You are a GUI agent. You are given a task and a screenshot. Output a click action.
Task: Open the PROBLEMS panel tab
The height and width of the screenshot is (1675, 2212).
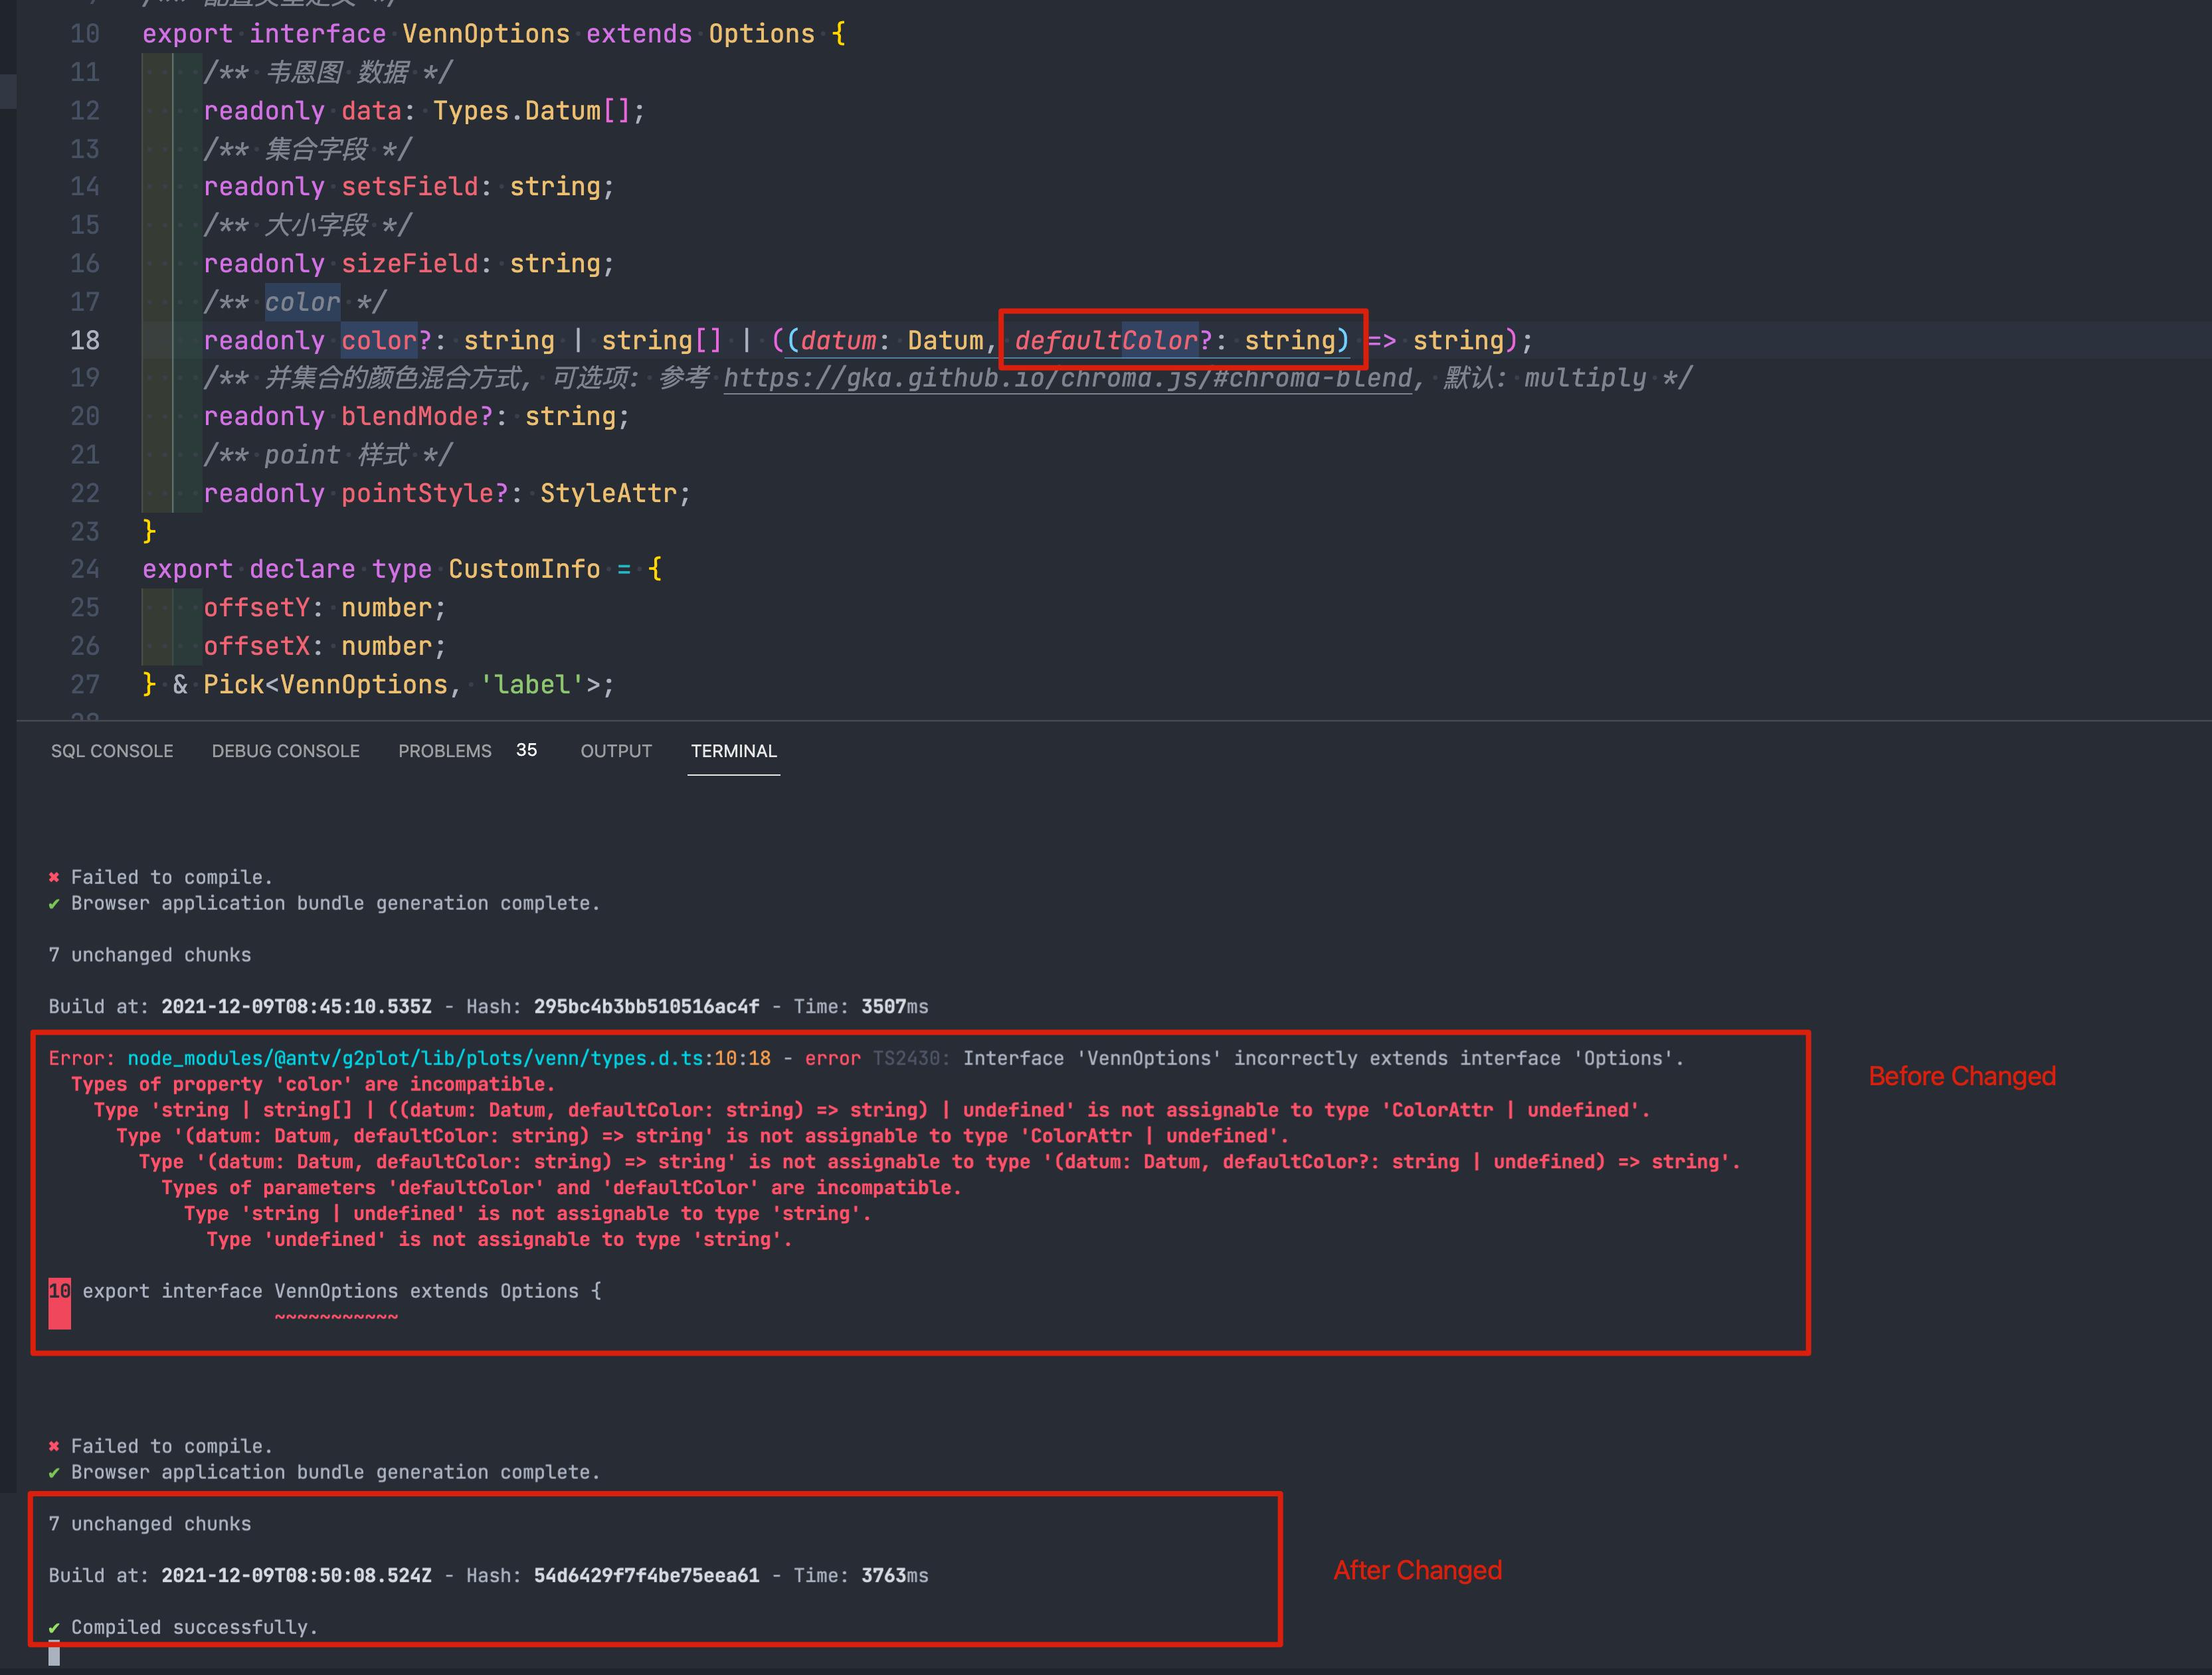click(x=444, y=751)
